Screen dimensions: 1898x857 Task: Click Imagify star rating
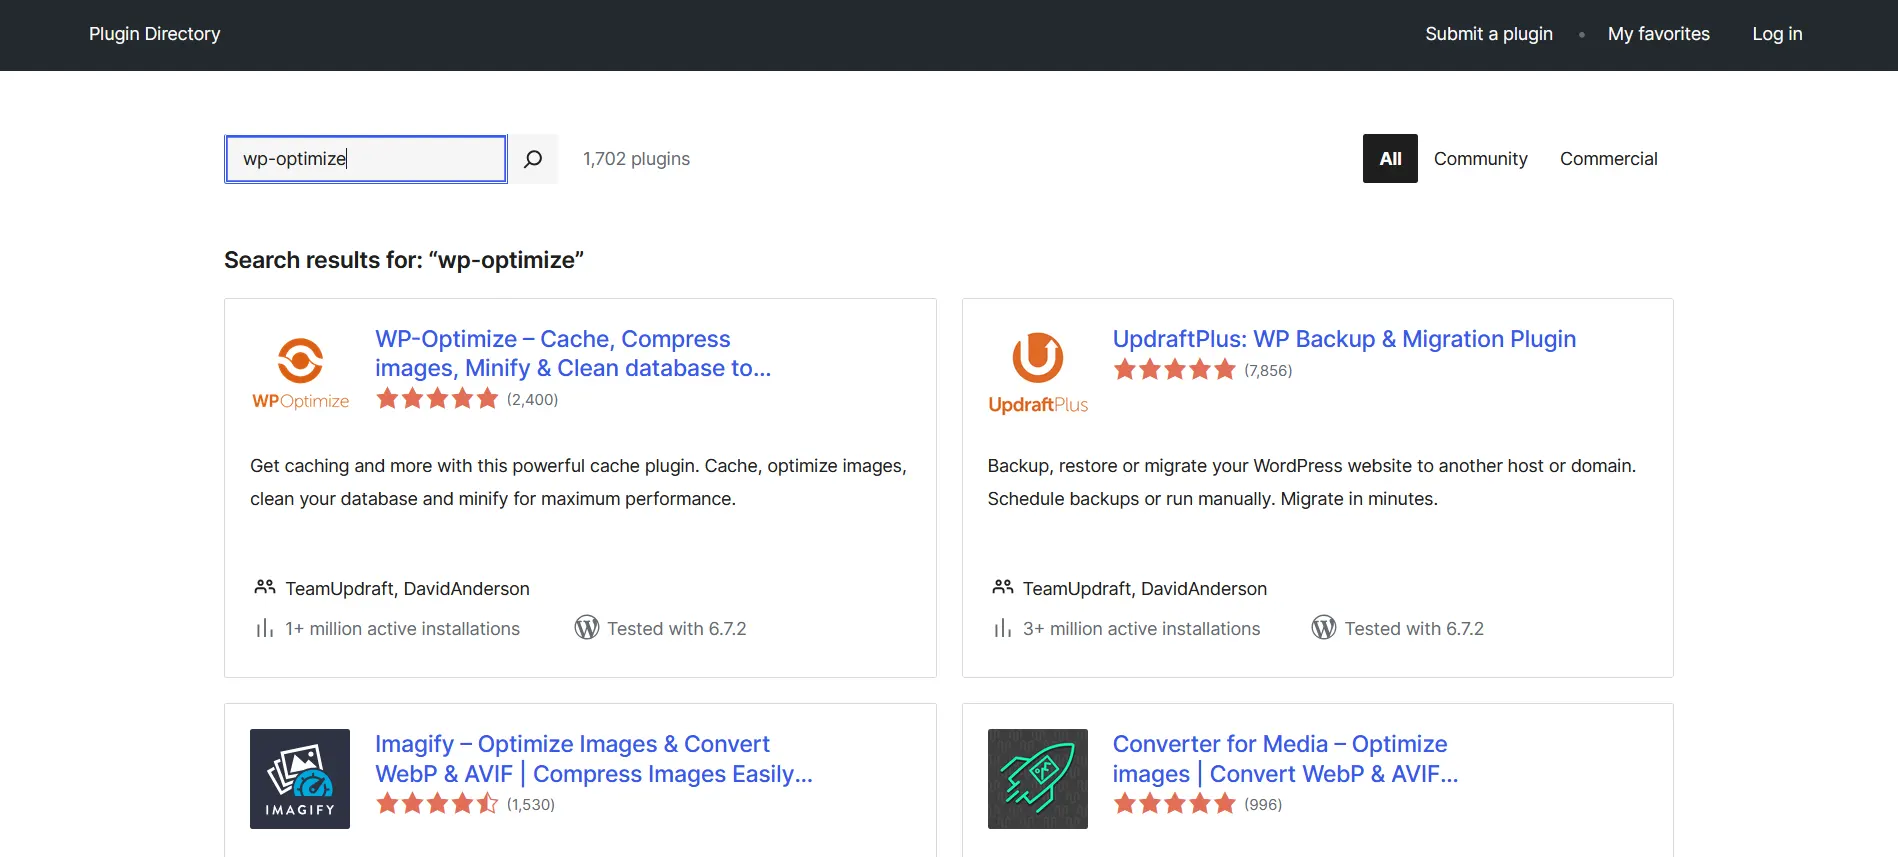click(x=437, y=804)
